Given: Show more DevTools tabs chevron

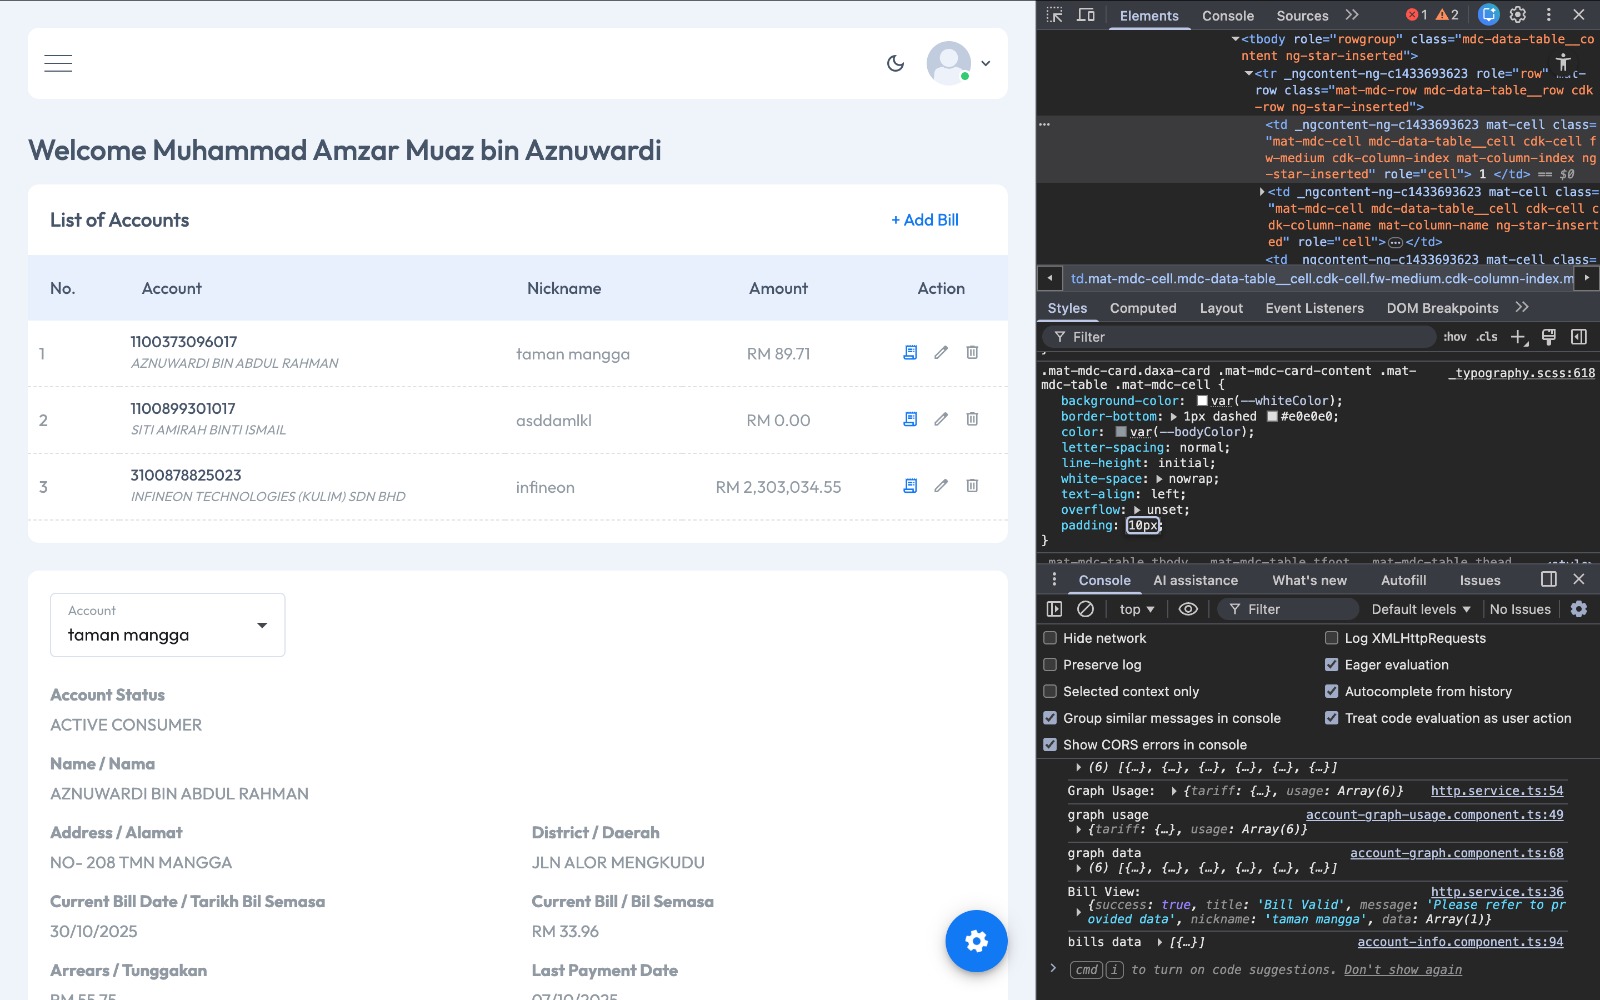Looking at the screenshot, I should tap(1352, 15).
